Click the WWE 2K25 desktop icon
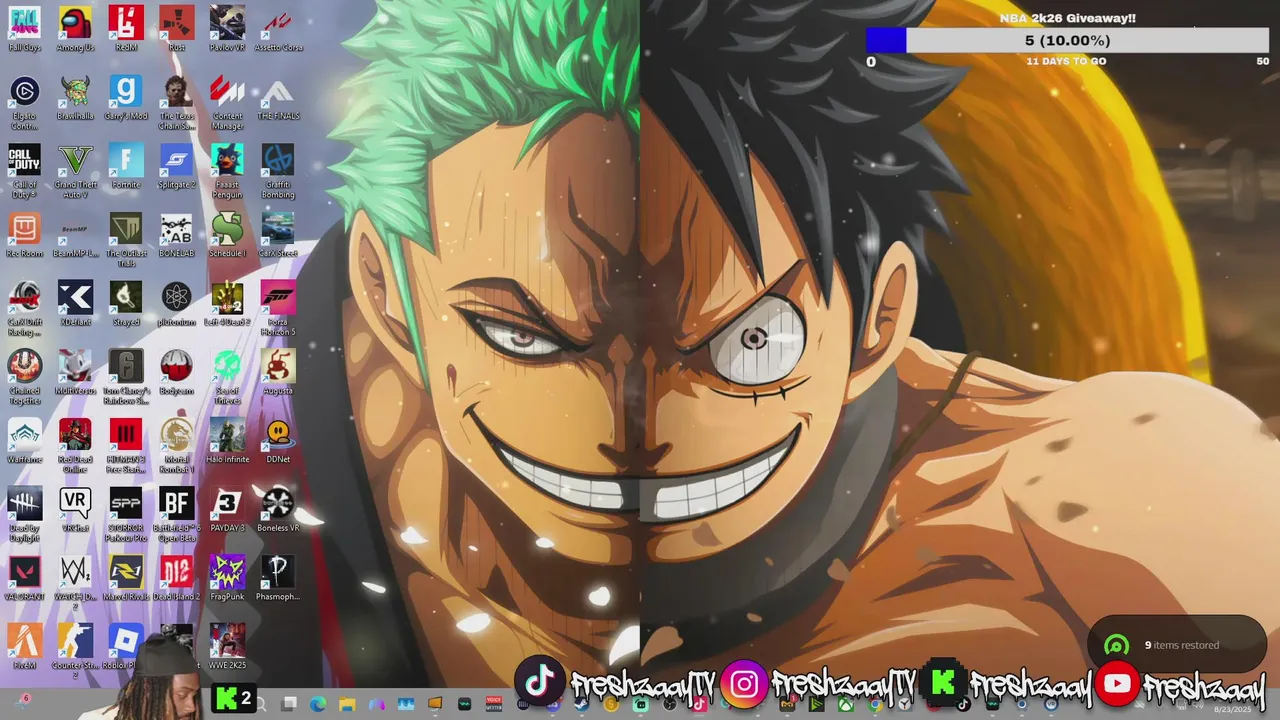The width and height of the screenshot is (1280, 720). (227, 646)
